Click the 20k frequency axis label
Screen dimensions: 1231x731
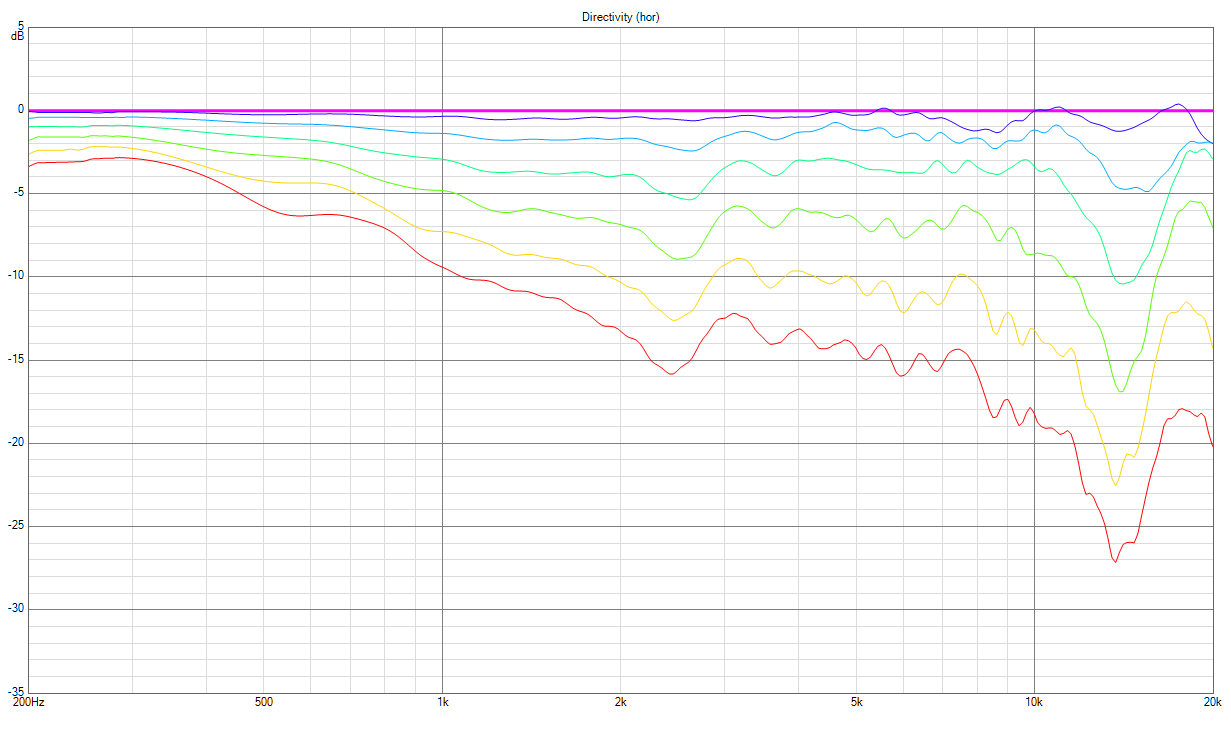(1211, 702)
